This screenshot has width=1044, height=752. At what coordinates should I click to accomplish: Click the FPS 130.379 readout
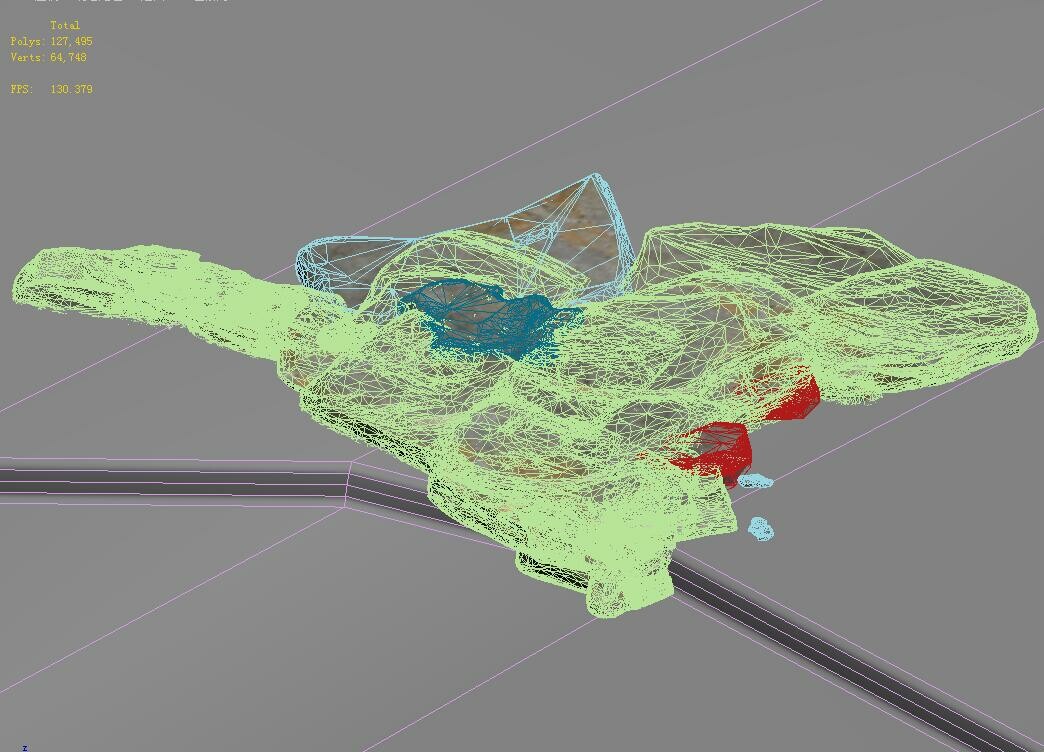coord(51,89)
